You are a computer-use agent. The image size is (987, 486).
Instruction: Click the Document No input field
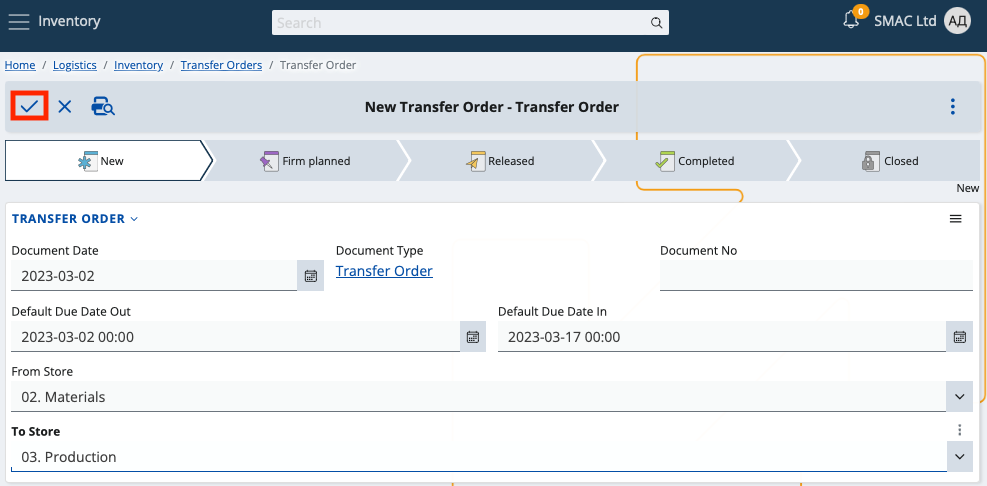tap(816, 276)
